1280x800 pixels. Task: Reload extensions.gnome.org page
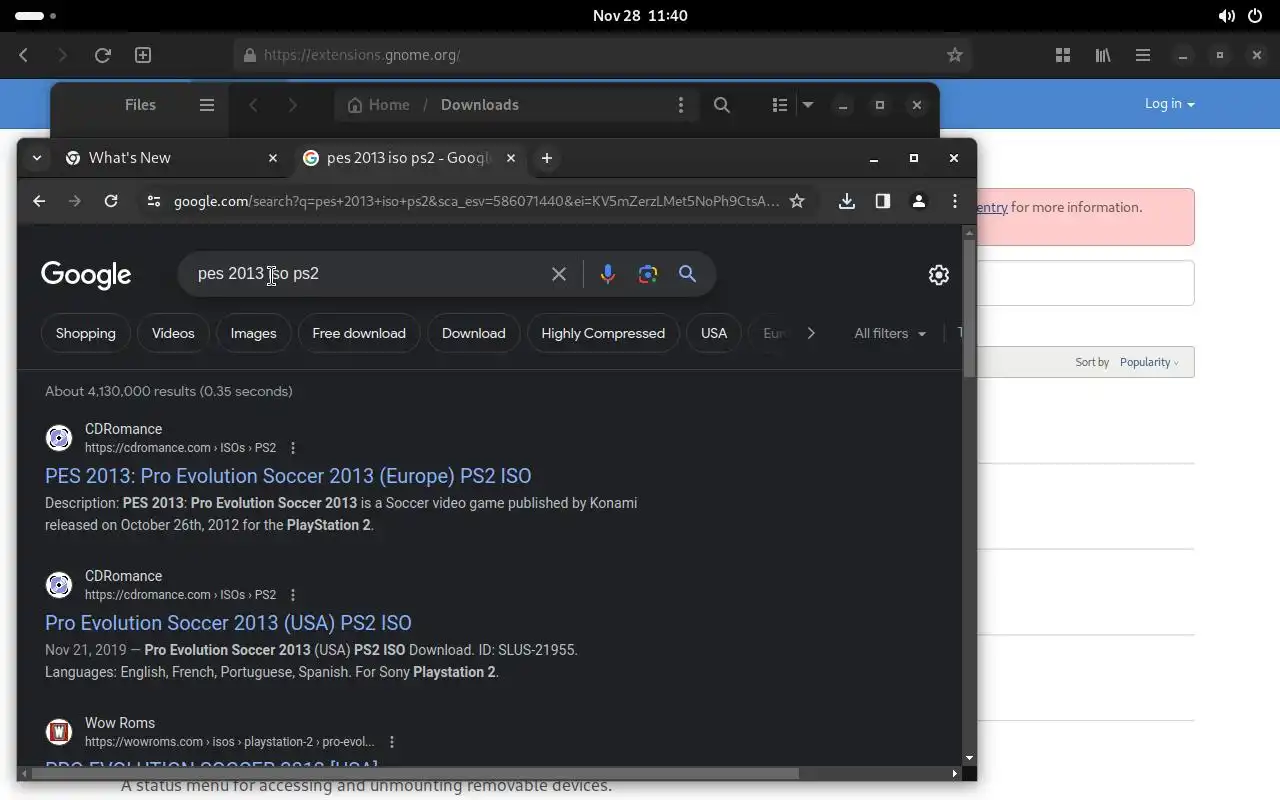(x=102, y=55)
